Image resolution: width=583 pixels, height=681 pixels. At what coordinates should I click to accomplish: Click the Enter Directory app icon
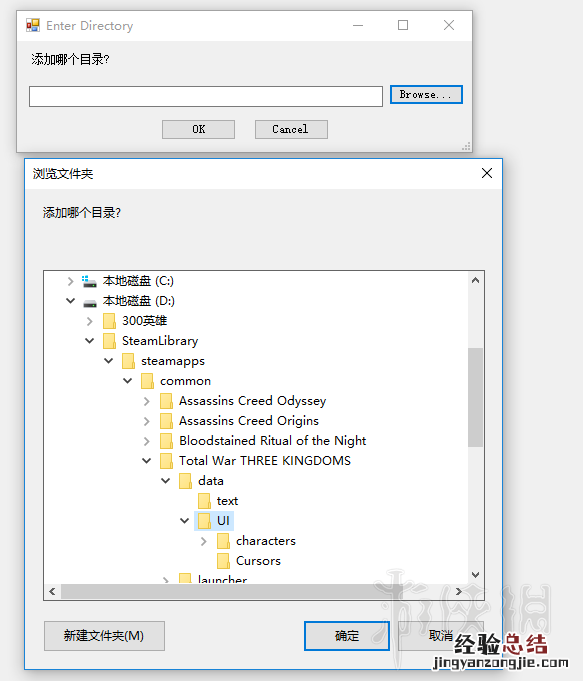33,25
